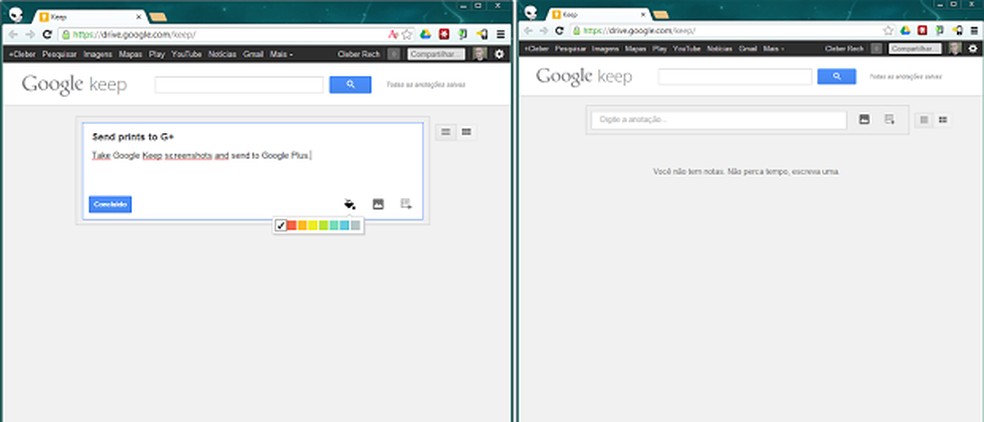Click the Concluído button on the note
The width and height of the screenshot is (984, 422).
pos(110,205)
